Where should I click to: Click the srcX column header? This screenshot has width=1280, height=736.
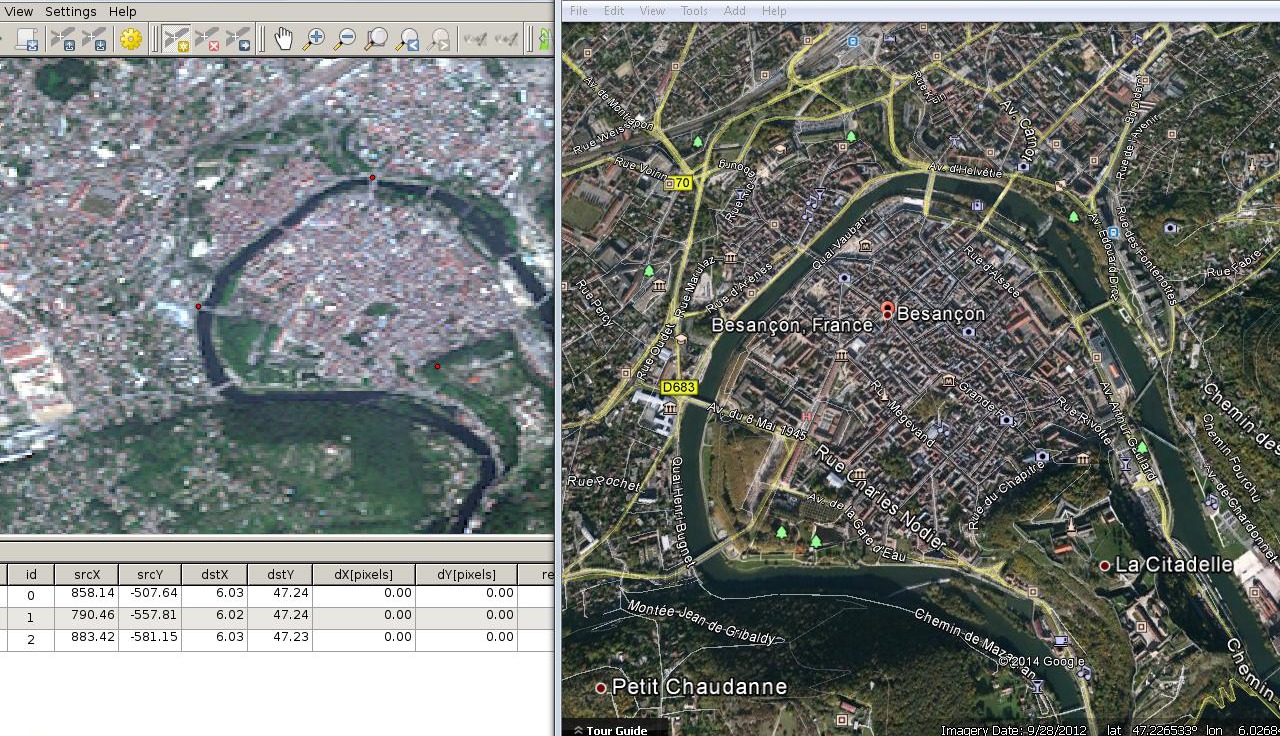coord(87,574)
